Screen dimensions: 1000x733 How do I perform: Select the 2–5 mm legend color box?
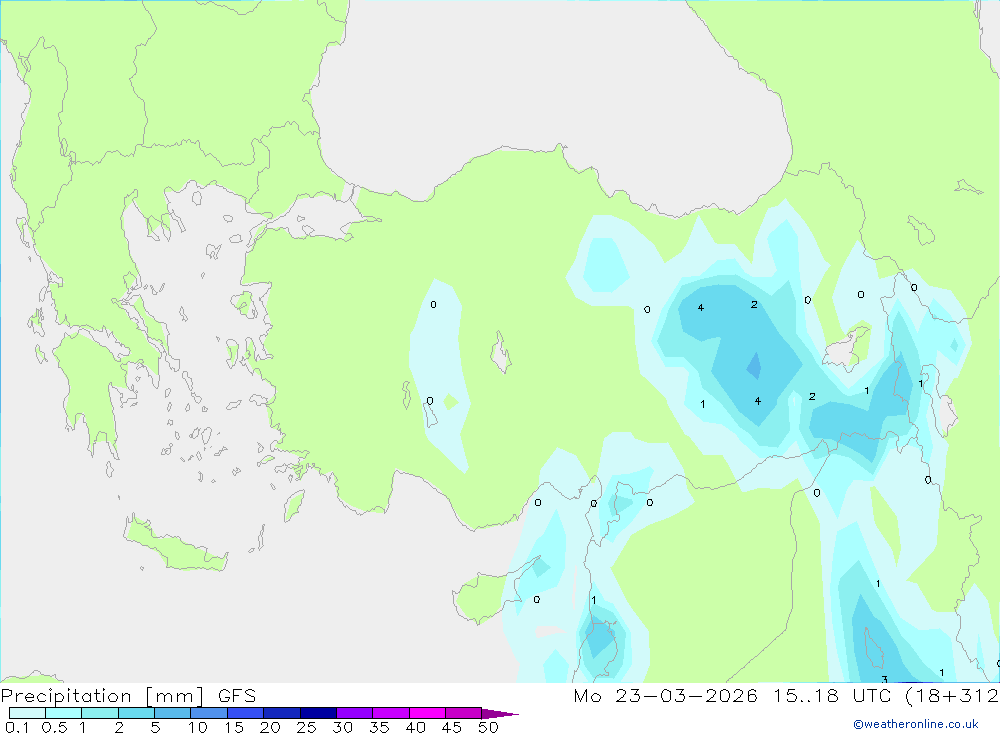click(136, 713)
